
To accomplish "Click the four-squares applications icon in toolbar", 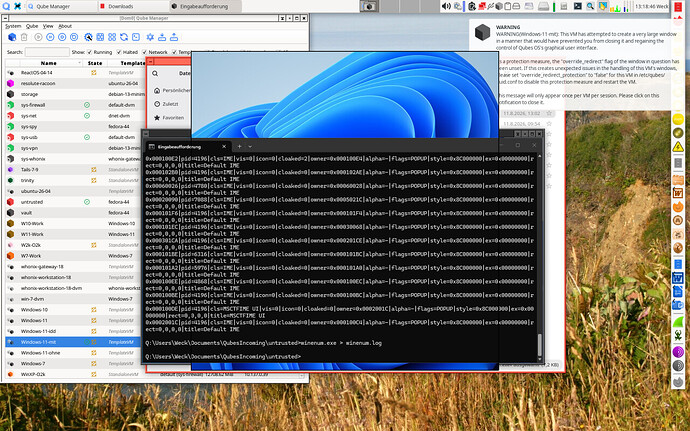I will [x=112, y=37].
